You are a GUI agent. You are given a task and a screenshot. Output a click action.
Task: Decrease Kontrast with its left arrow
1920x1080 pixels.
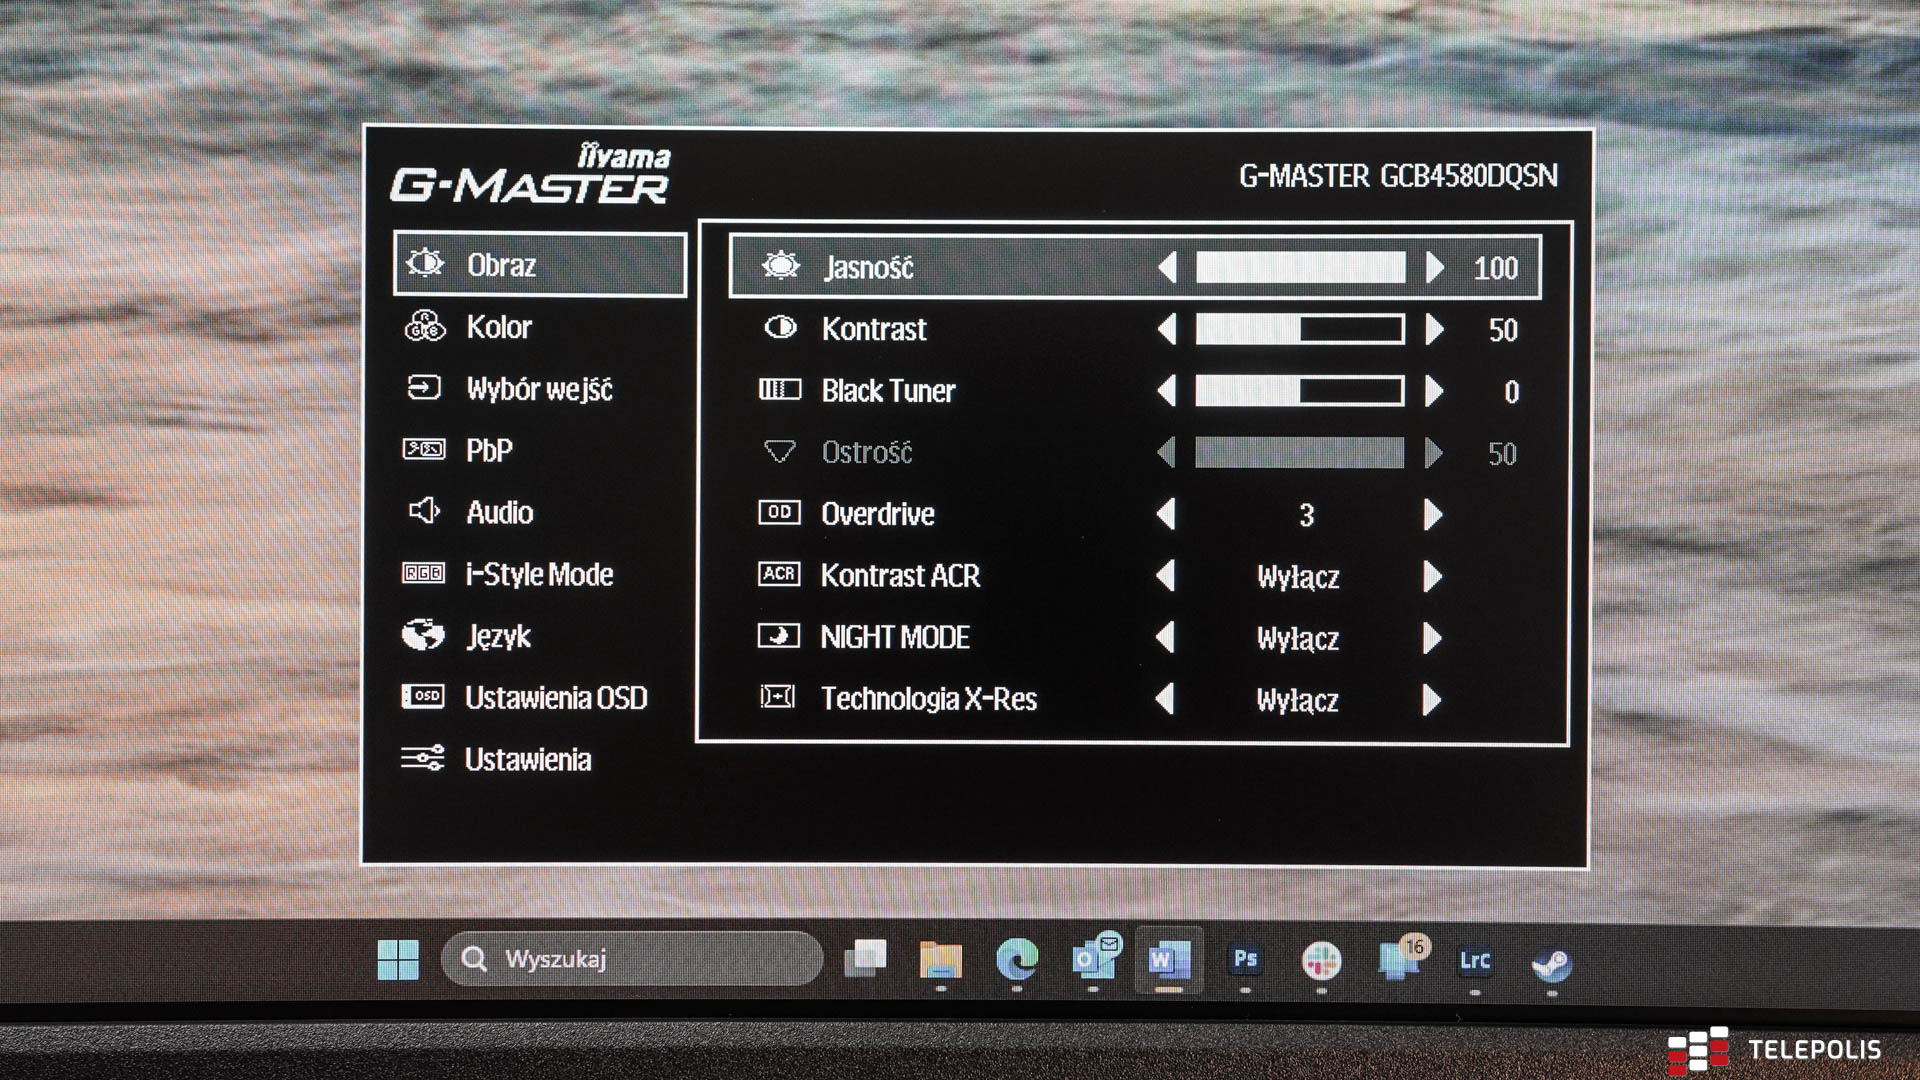click(x=1166, y=330)
